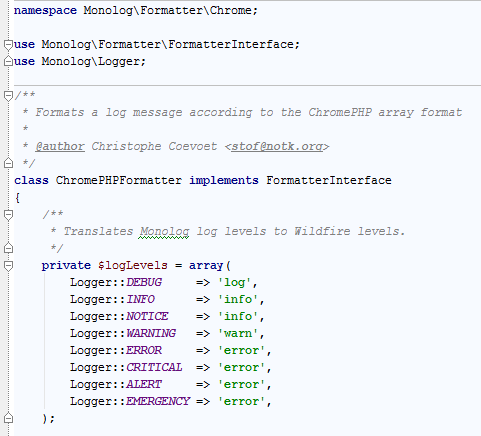
Task: Click the namespace Monolog\Formatter\Chrome line
Action: click(136, 10)
